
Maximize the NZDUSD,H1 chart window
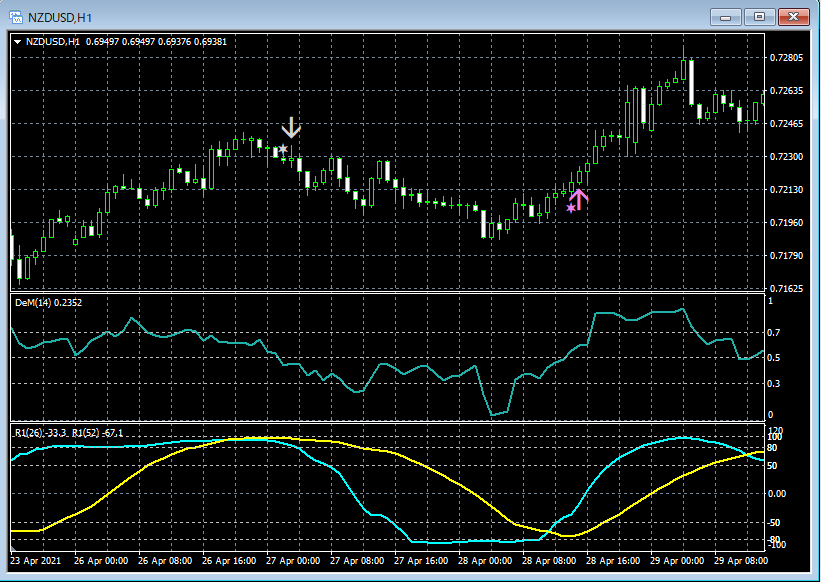point(759,16)
